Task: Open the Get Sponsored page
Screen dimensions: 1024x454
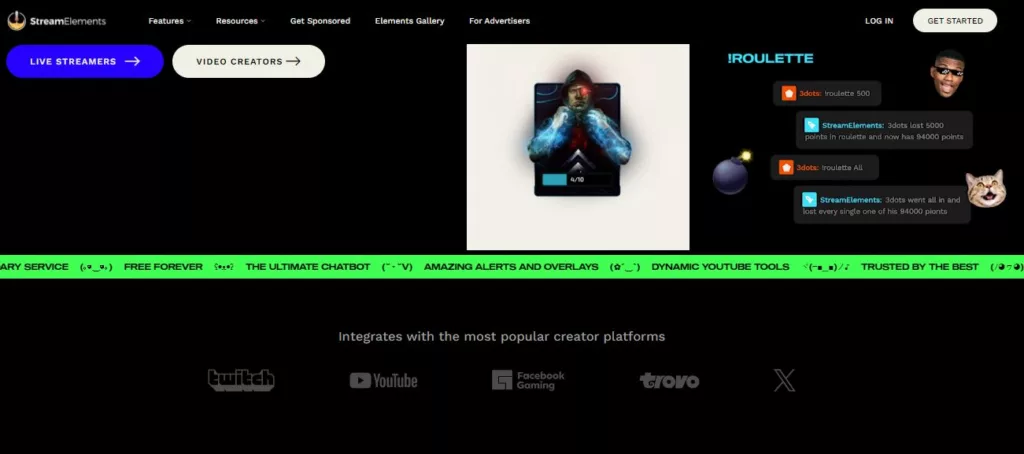Action: point(320,21)
